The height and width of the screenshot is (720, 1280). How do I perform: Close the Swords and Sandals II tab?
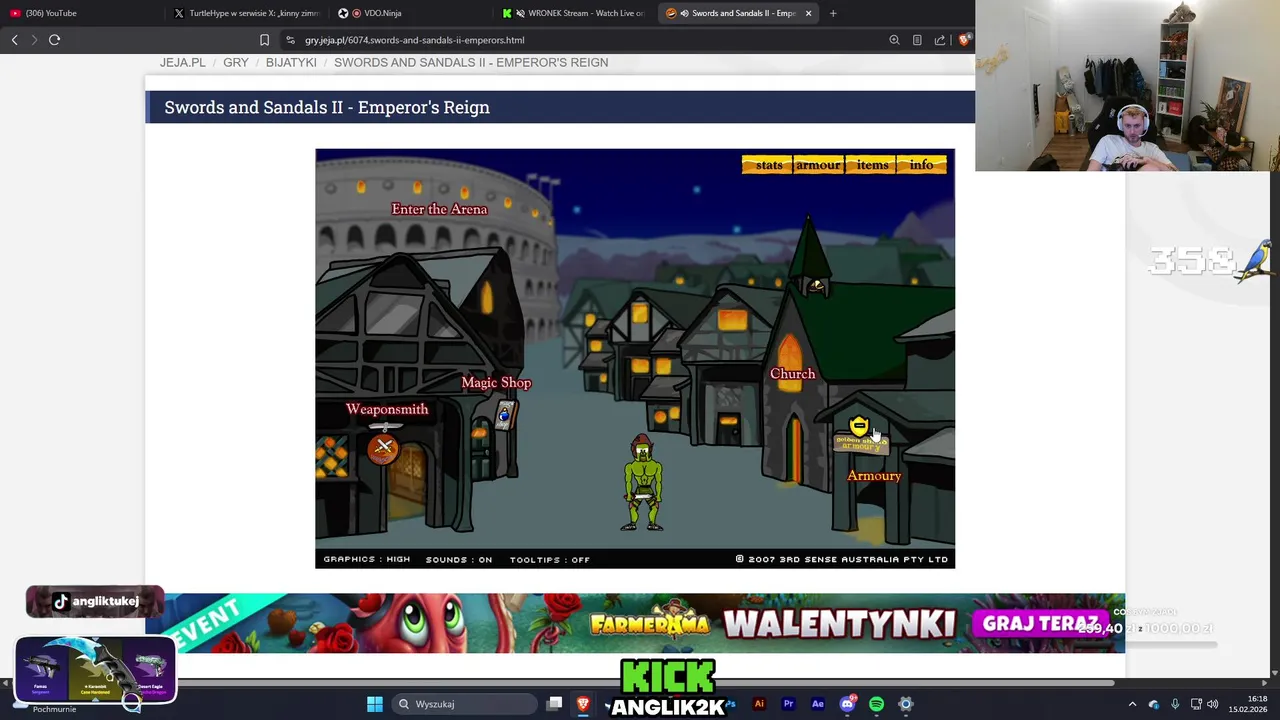(x=808, y=13)
